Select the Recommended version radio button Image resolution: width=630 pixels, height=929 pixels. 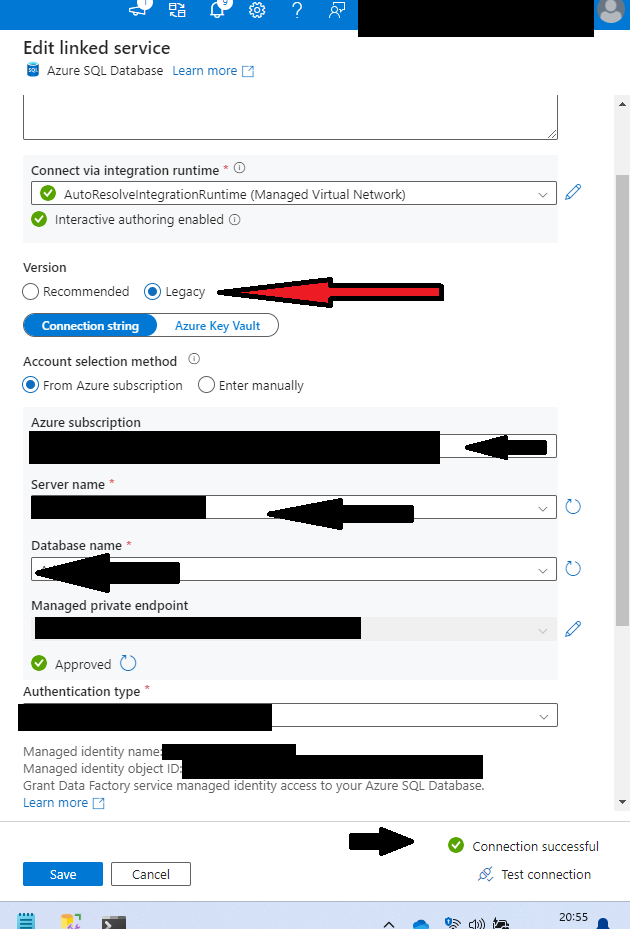(x=30, y=291)
